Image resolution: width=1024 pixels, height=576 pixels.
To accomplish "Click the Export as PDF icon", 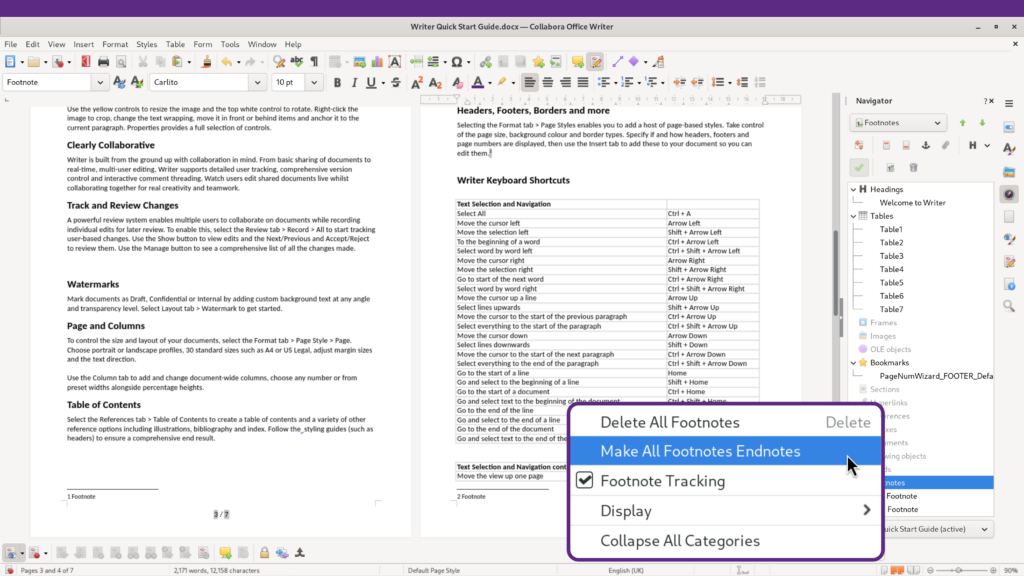I will (x=86, y=62).
